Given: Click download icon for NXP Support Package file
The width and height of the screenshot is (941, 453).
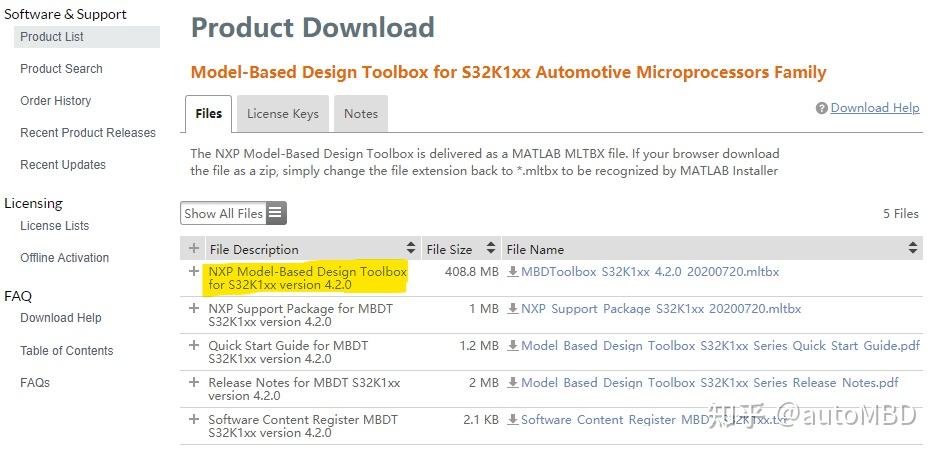Looking at the screenshot, I should coord(513,309).
